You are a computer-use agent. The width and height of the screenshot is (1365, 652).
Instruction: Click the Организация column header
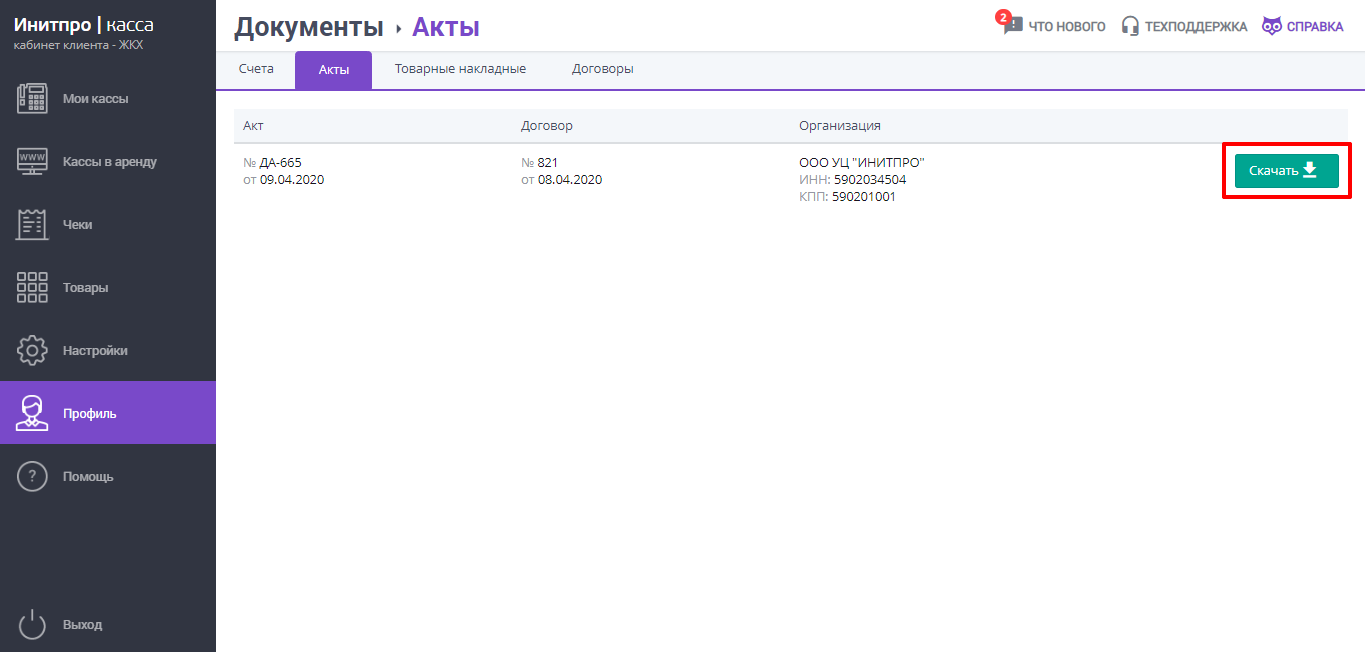point(840,125)
